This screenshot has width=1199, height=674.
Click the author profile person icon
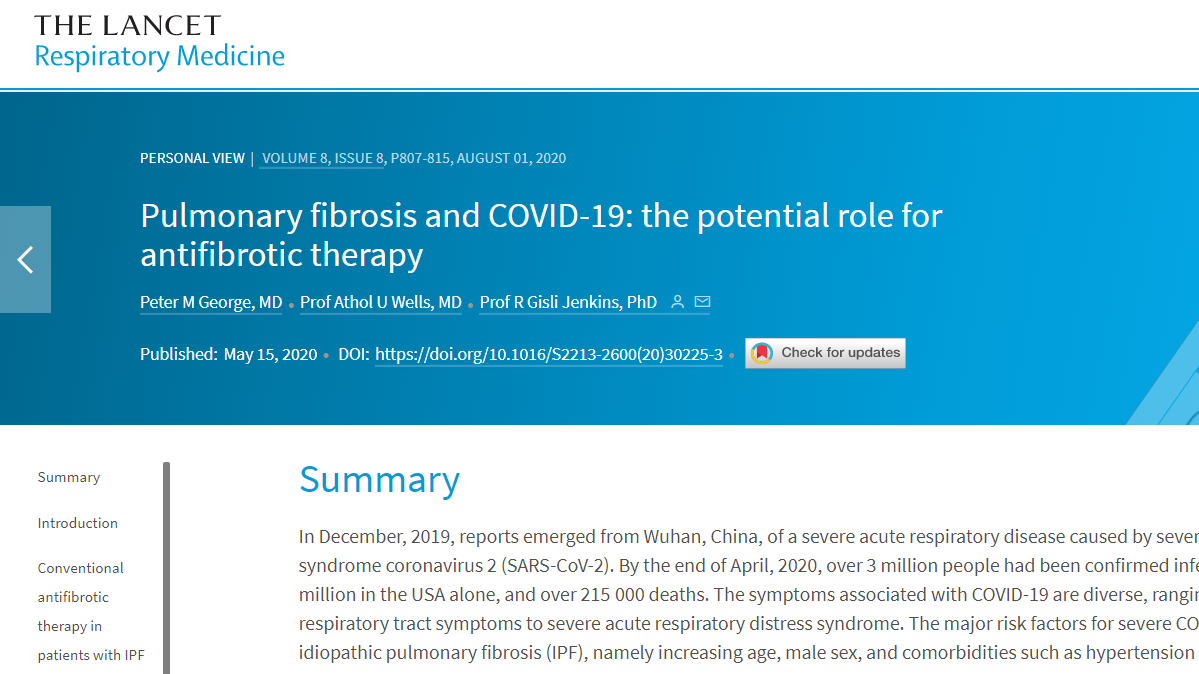pyautogui.click(x=677, y=302)
